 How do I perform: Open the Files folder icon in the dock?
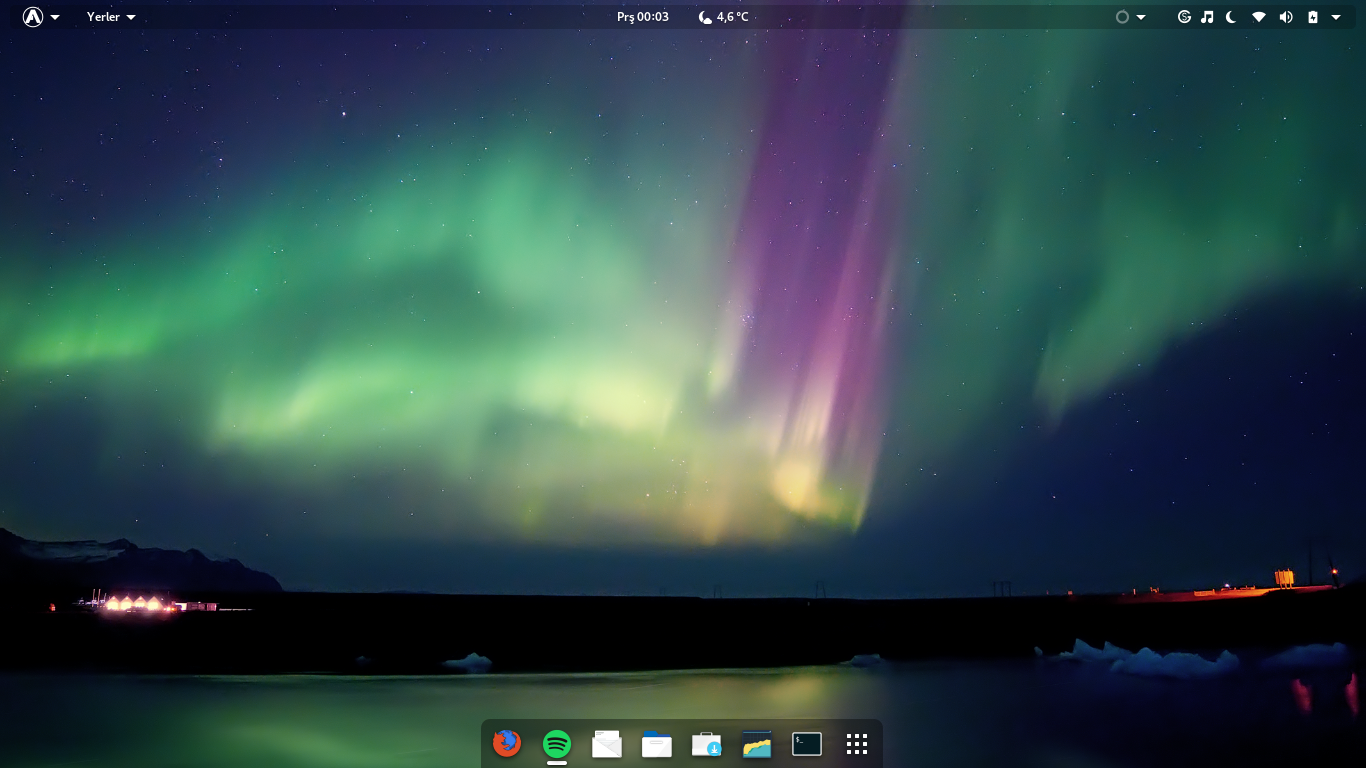pyautogui.click(x=657, y=744)
